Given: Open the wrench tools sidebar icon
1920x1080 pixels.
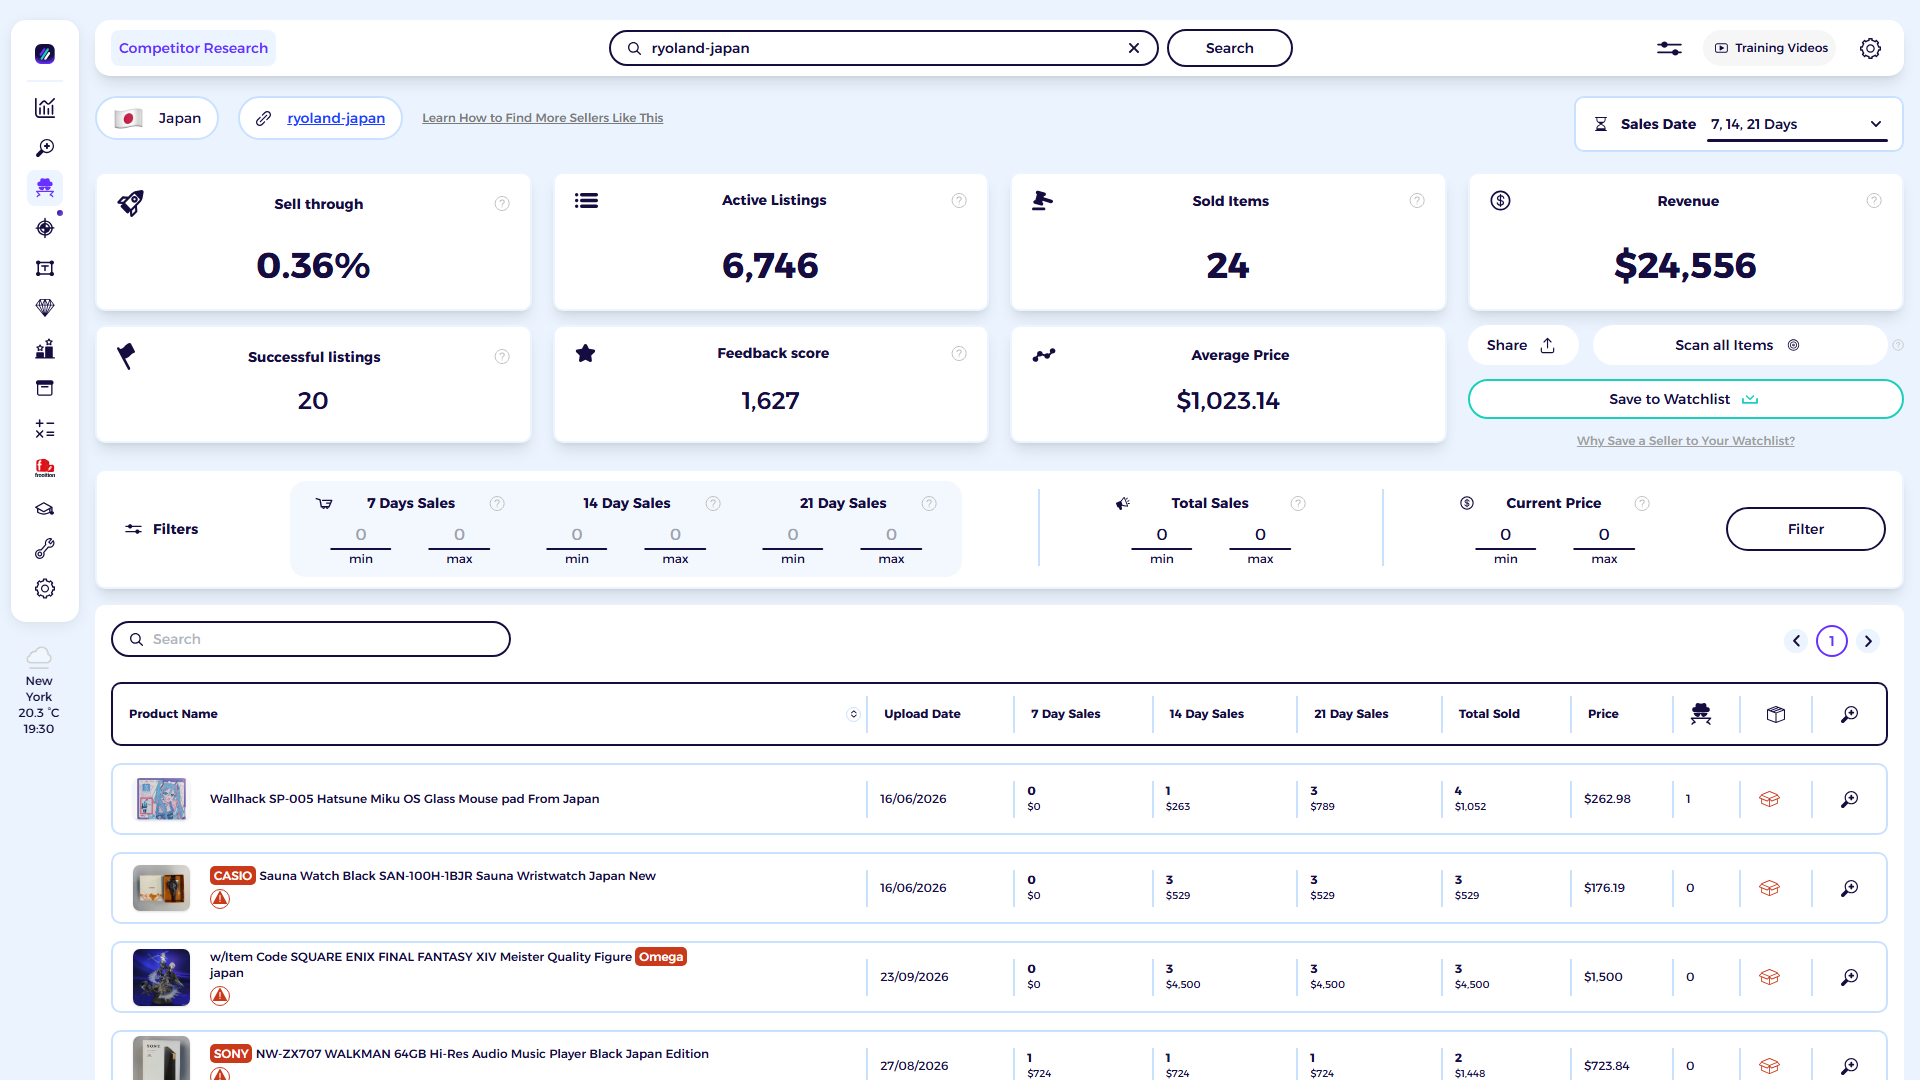Looking at the screenshot, I should 45,549.
